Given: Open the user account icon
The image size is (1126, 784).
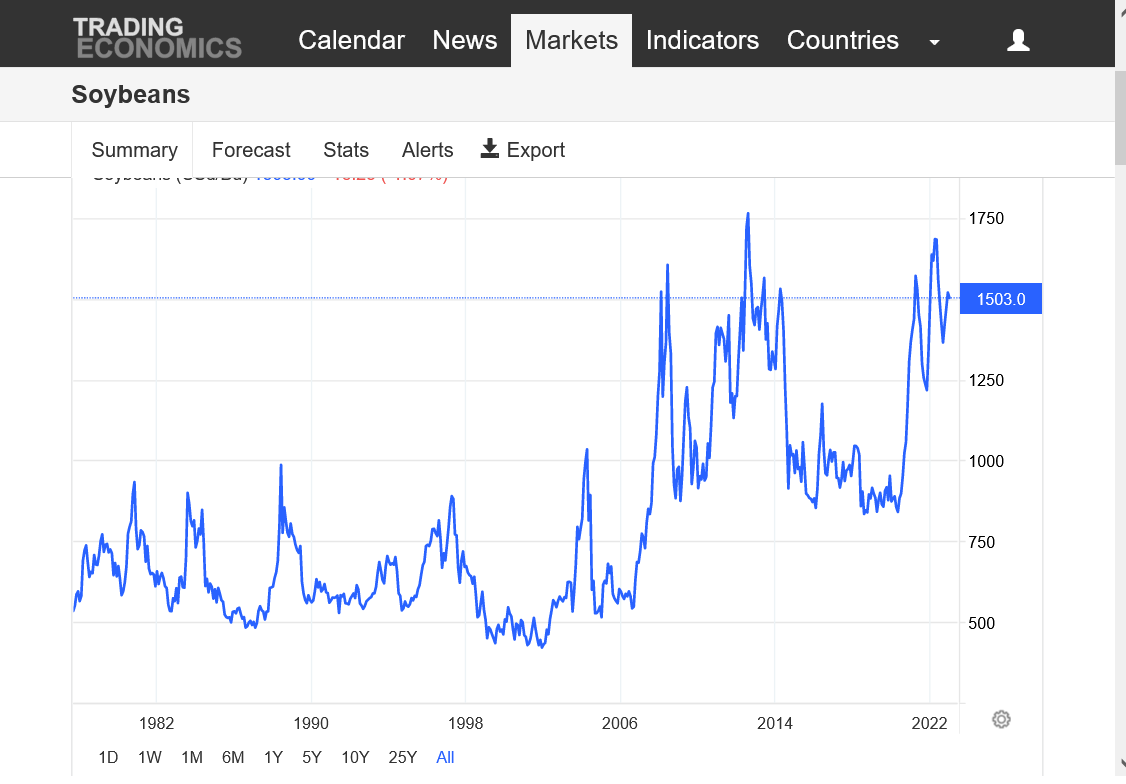Looking at the screenshot, I should point(1018,40).
